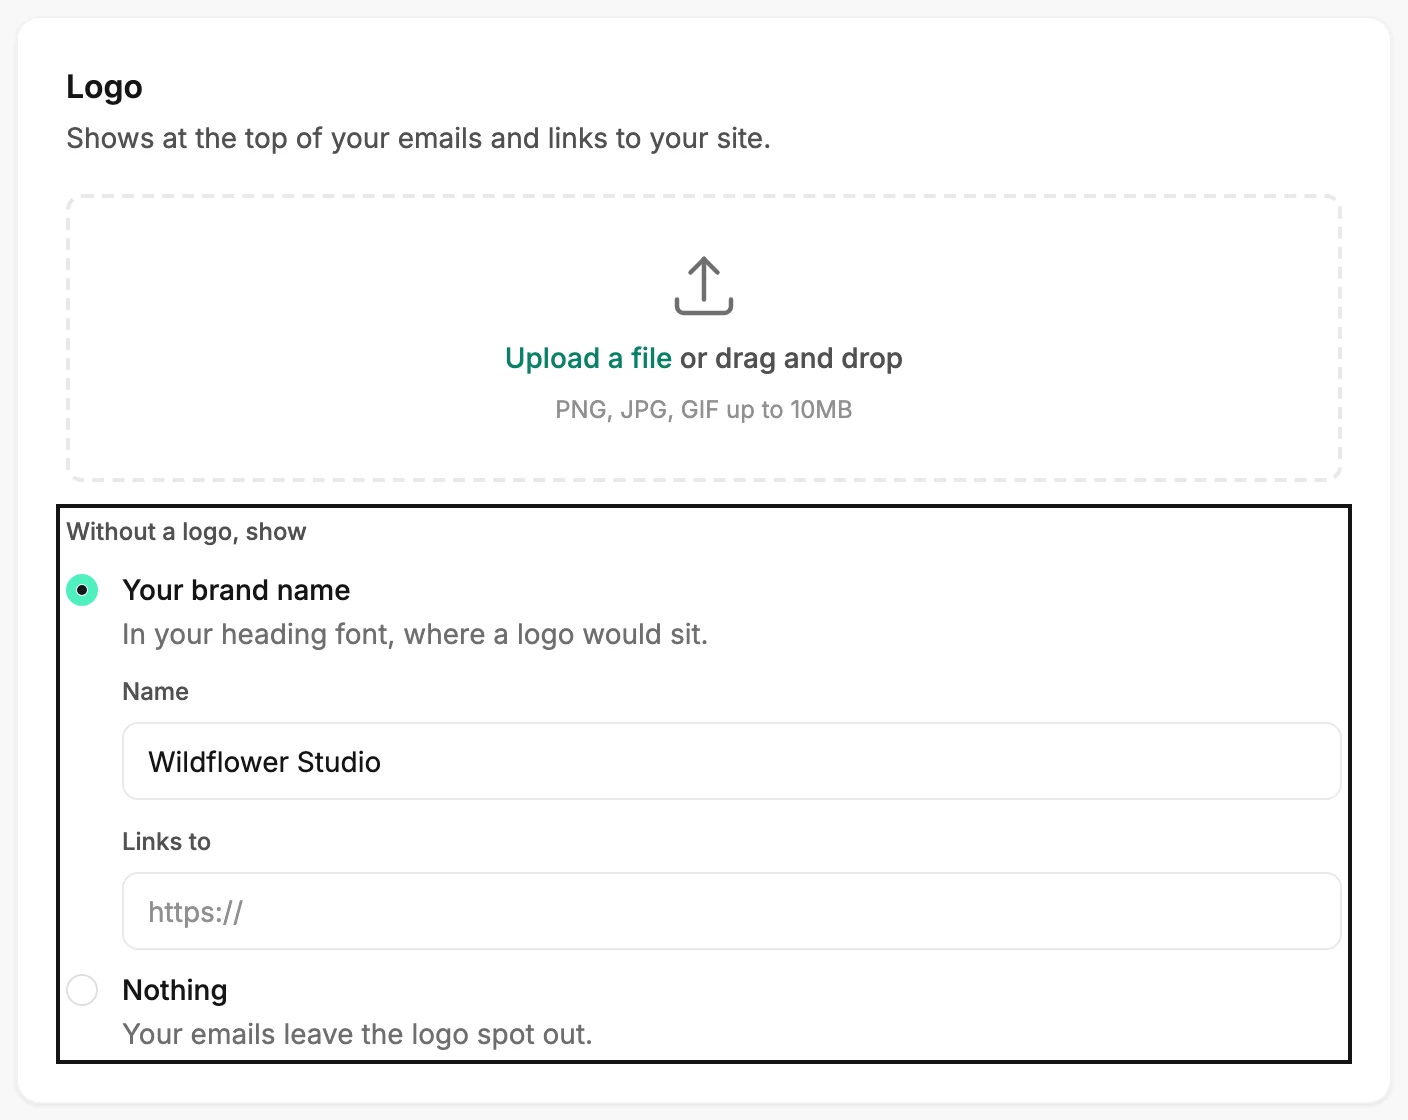Click the 'or drag and drop' text

click(791, 358)
